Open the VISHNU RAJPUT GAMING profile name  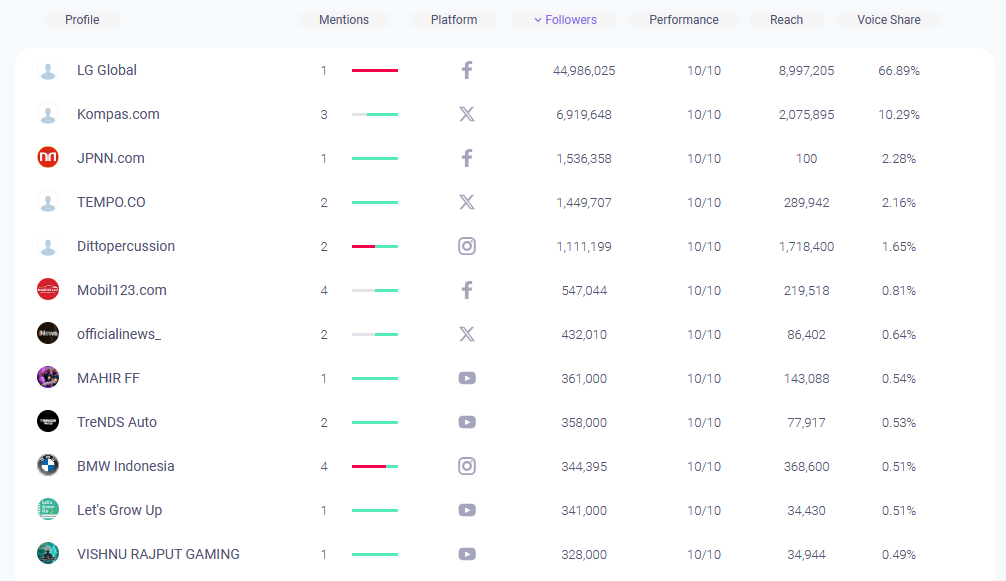pos(158,554)
